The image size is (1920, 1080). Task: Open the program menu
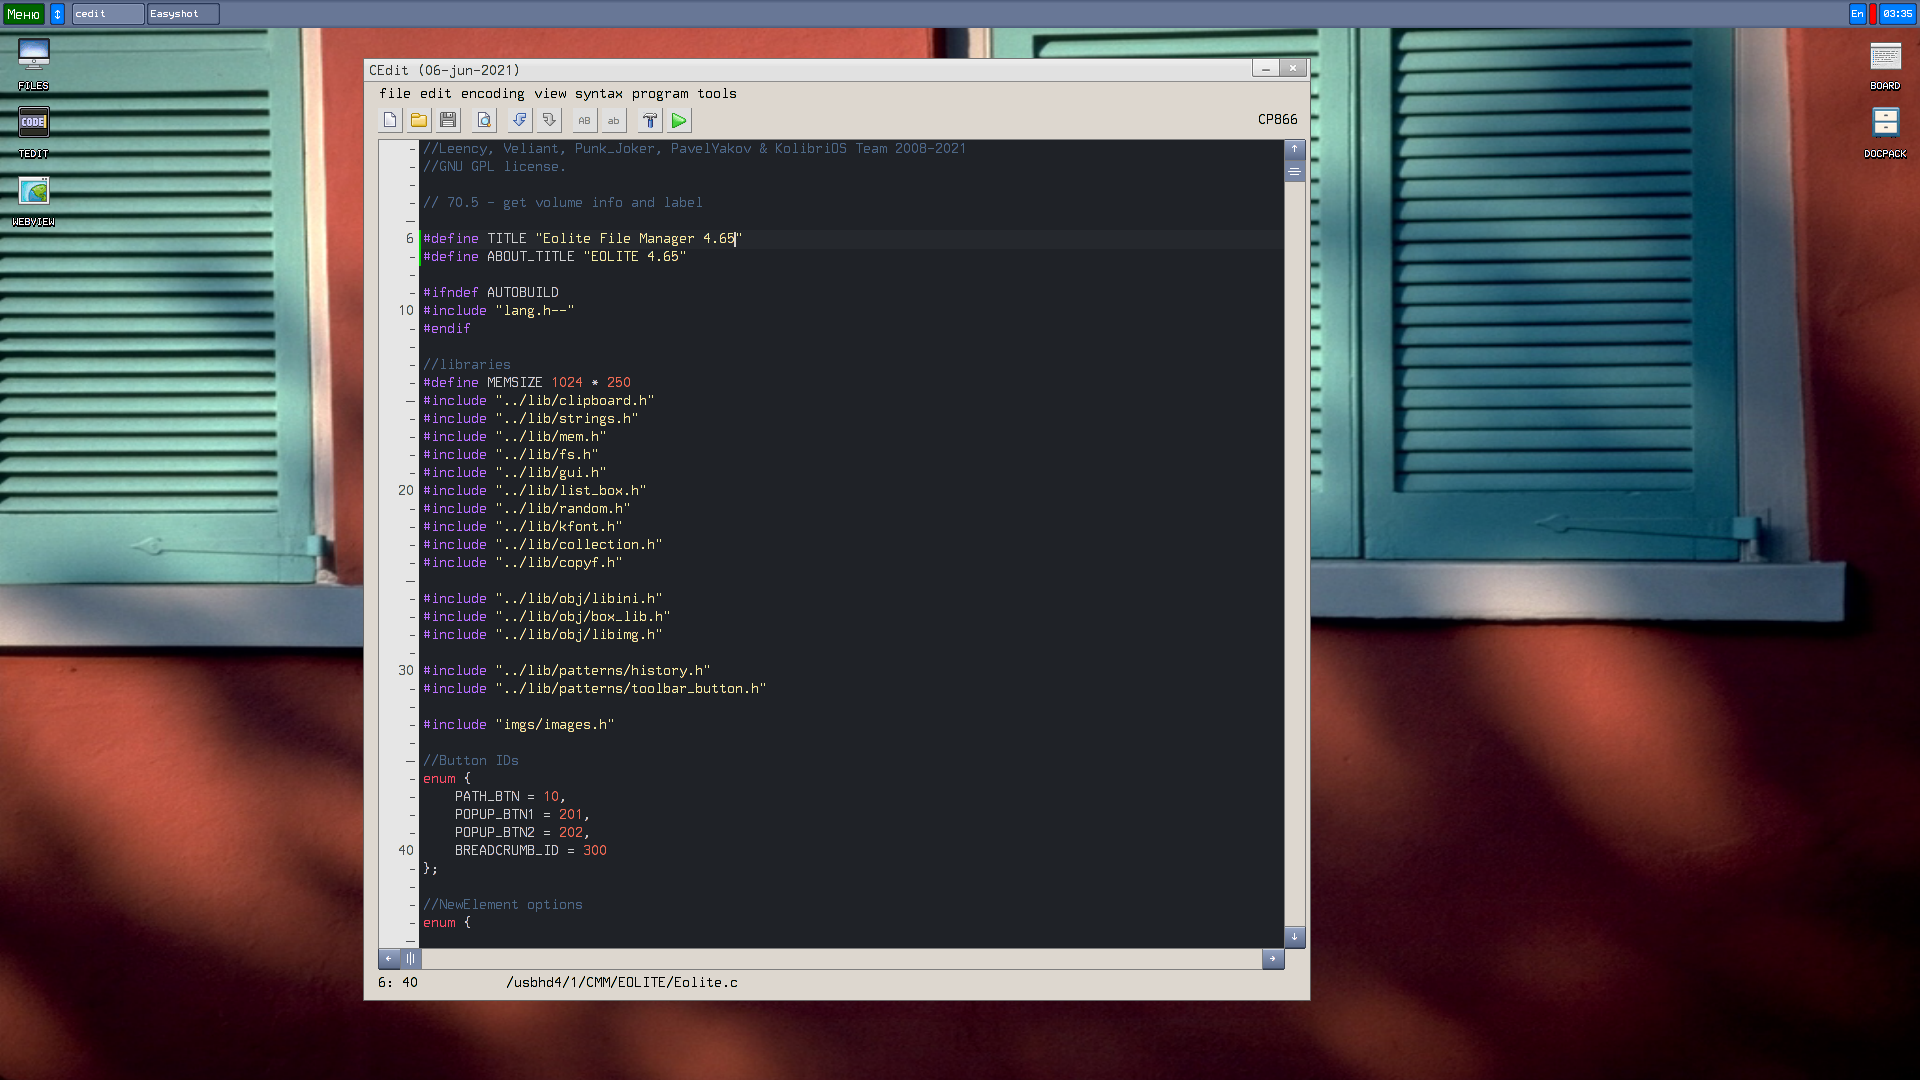659,94
